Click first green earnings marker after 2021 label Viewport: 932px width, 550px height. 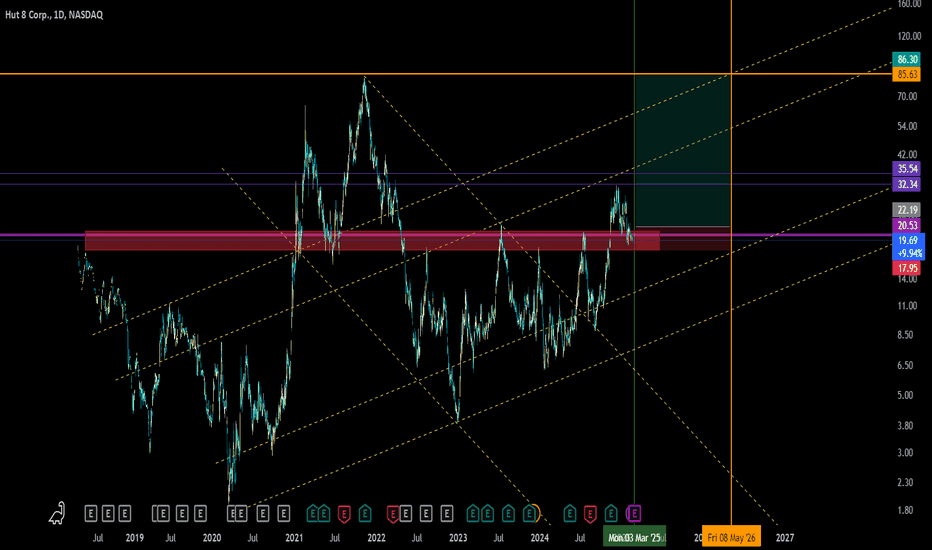(x=313, y=513)
